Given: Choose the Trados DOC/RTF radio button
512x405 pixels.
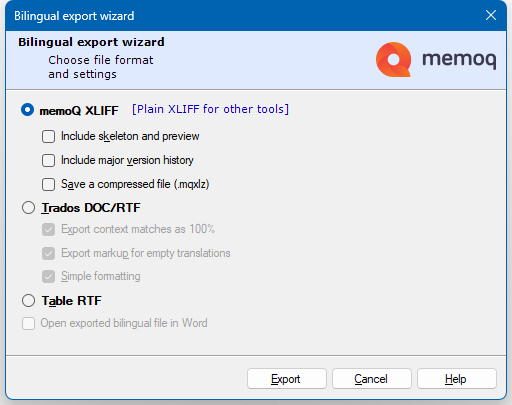Looking at the screenshot, I should coord(28,207).
